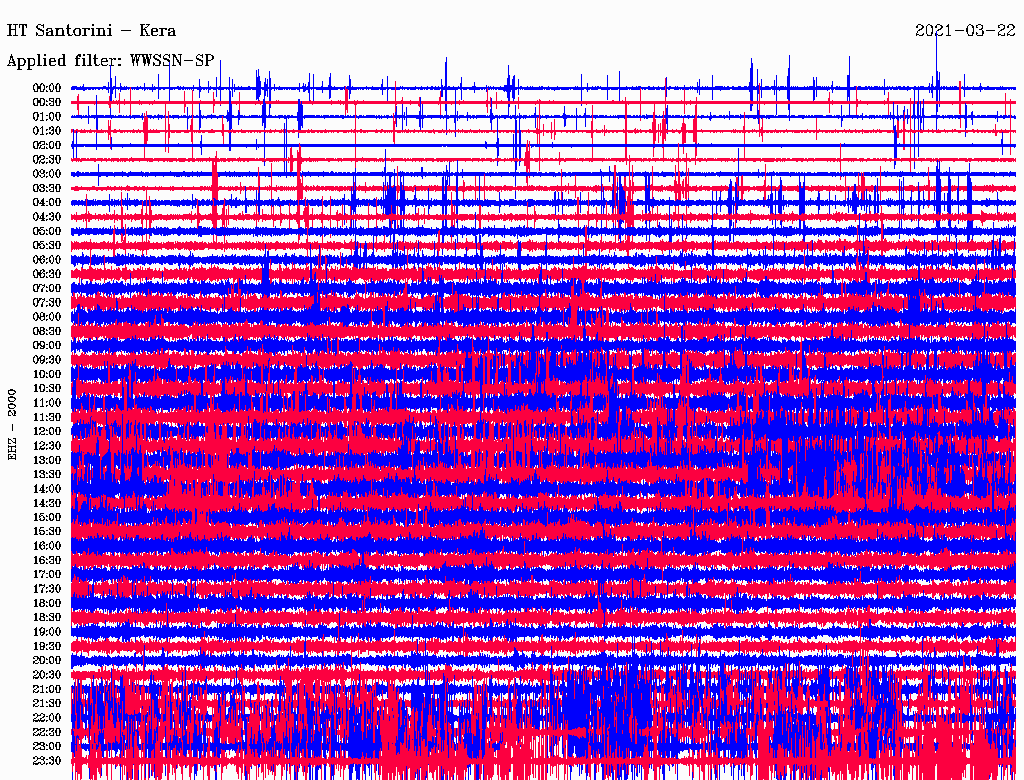Select the 05:30 time row label

47,246
